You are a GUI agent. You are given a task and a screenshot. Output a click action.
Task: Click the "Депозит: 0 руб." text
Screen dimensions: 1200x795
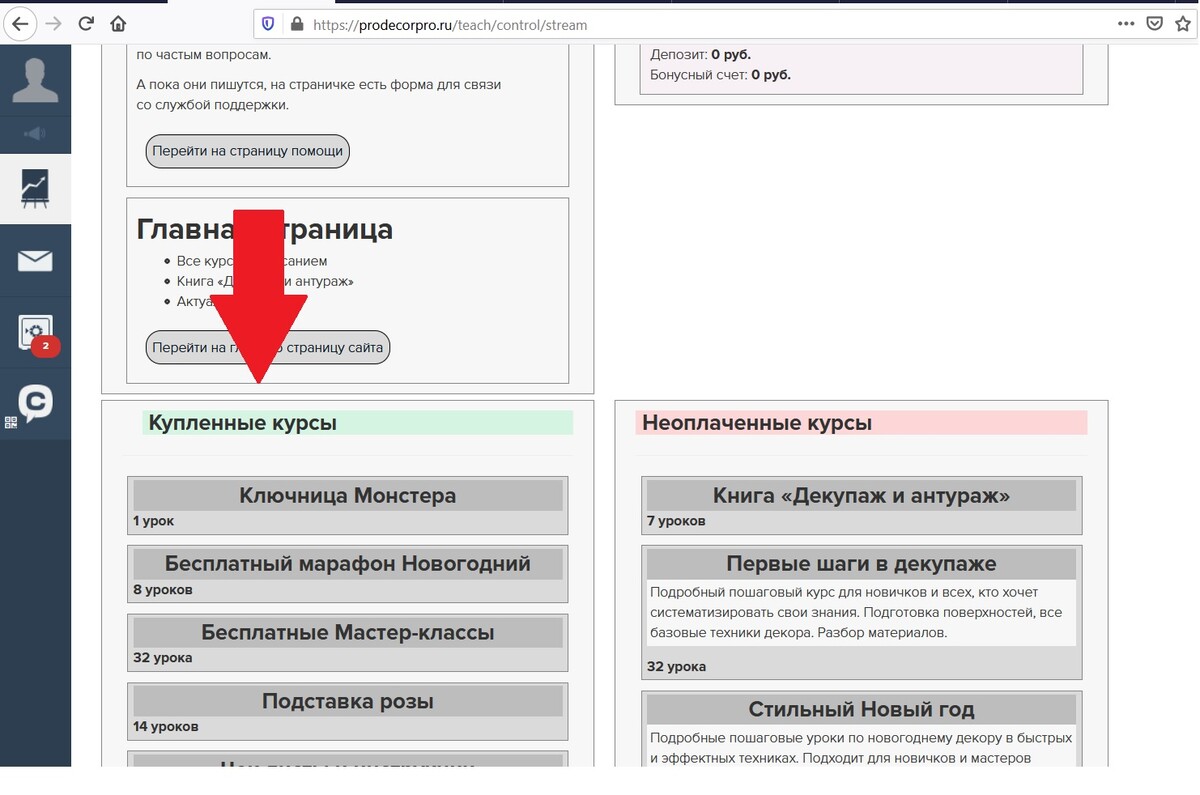pos(700,54)
